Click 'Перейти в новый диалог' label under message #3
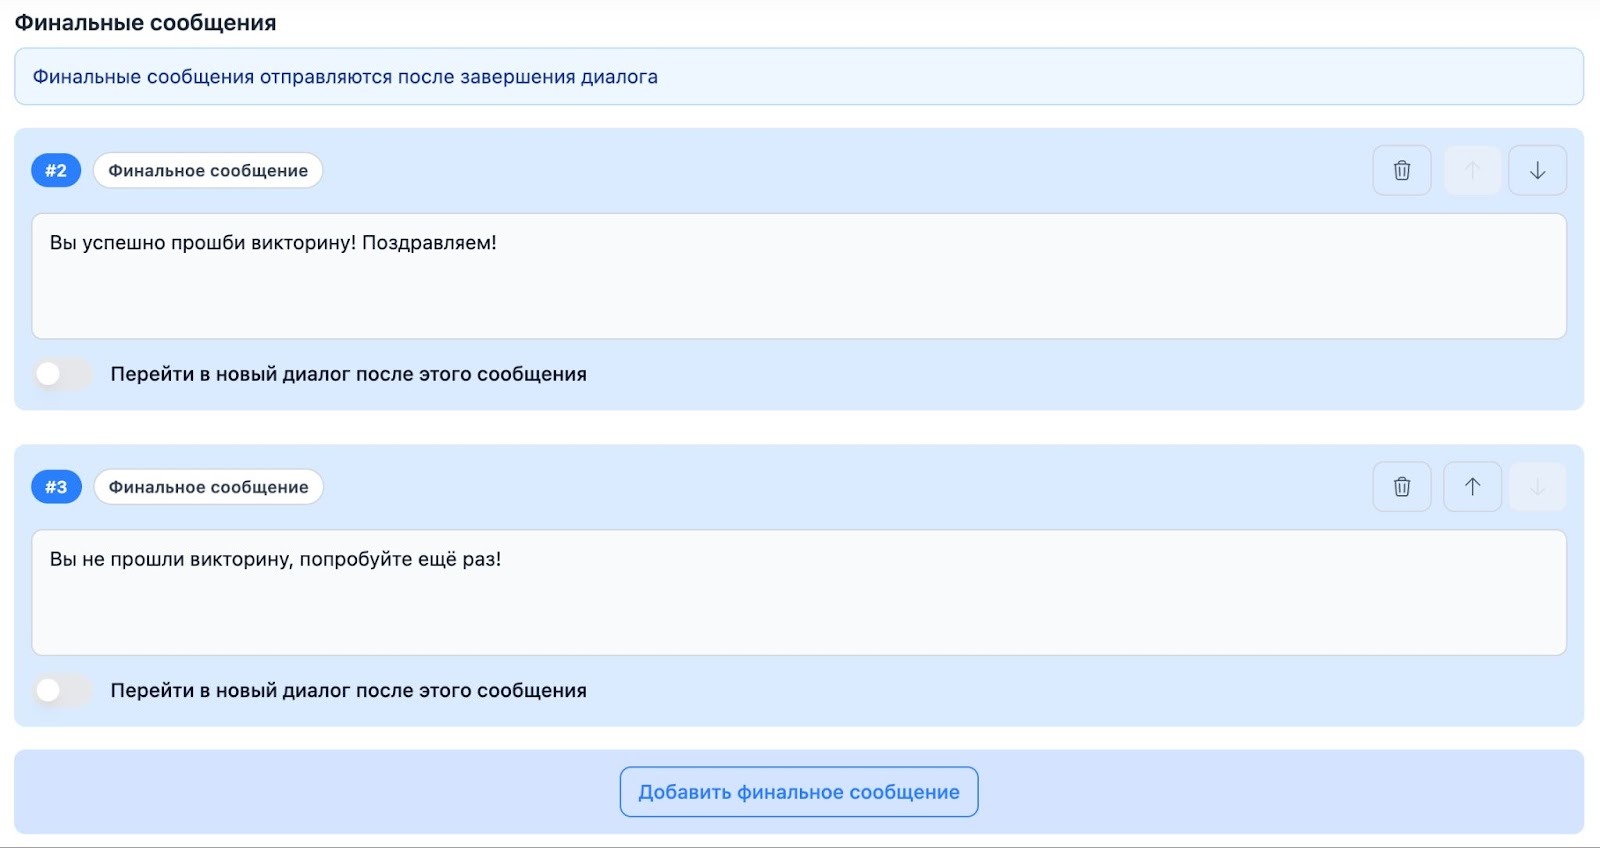Screen dimensions: 1600x848 click(x=348, y=690)
